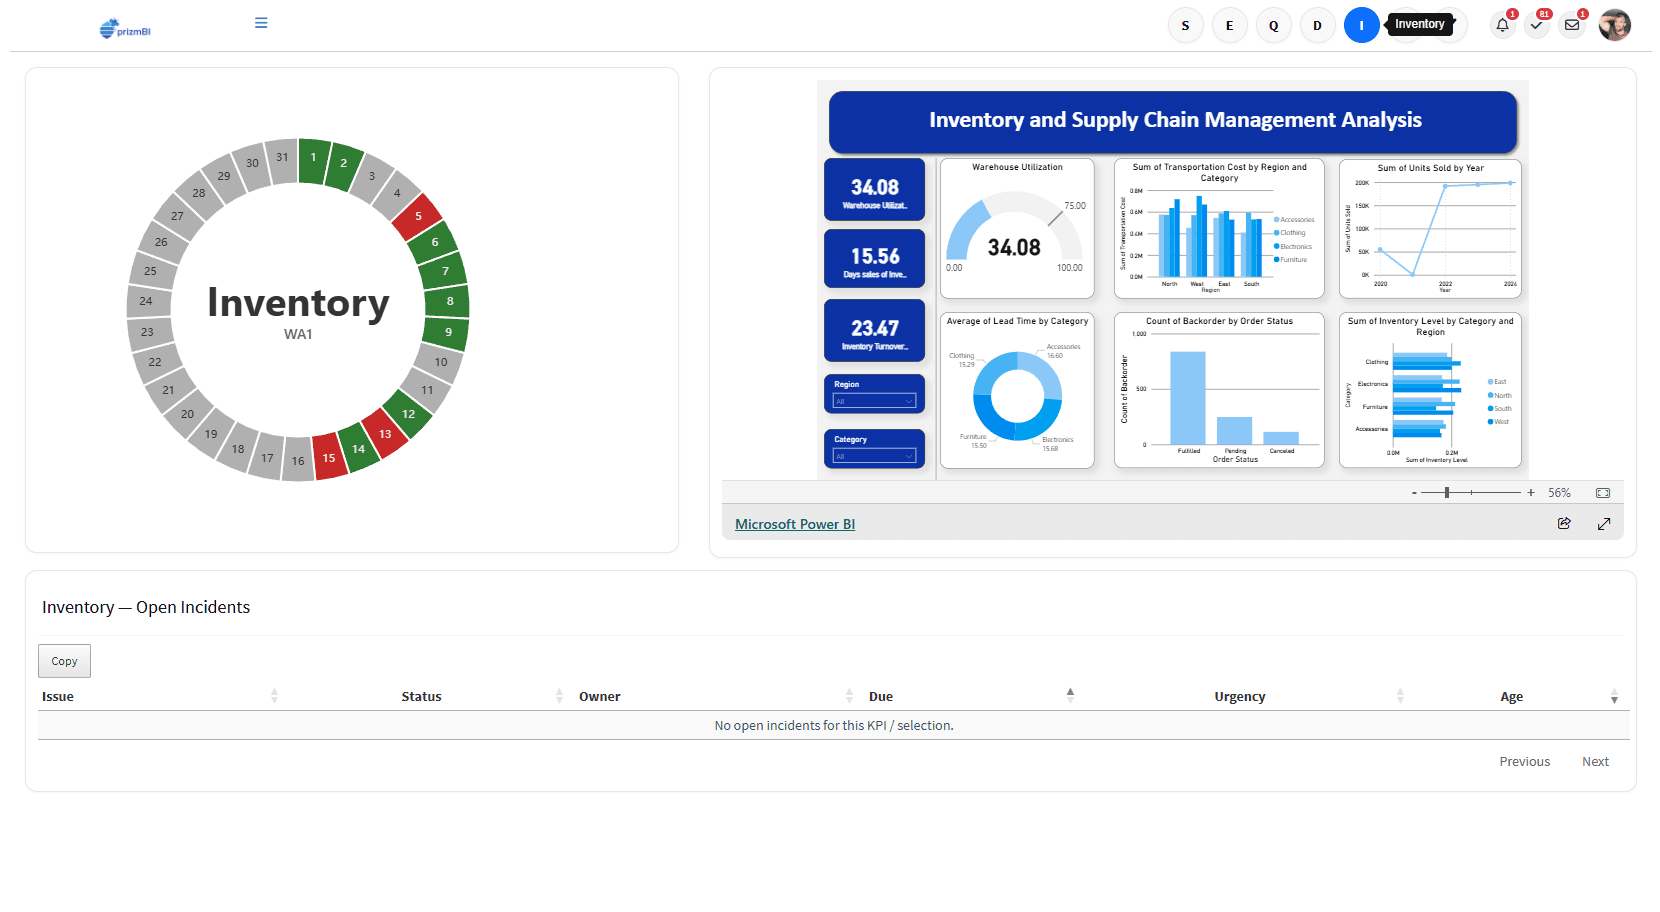
Task: Click the Copy button above the incidents table
Action: pyautogui.click(x=64, y=661)
